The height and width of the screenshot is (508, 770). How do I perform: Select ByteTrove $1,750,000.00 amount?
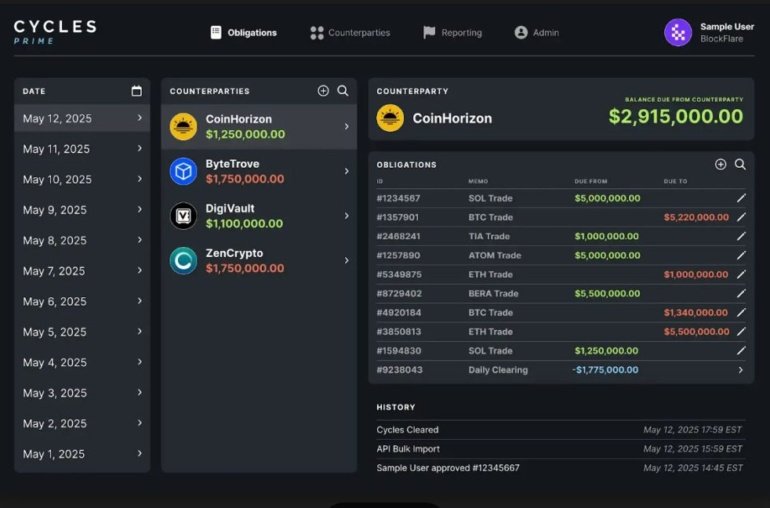(245, 179)
